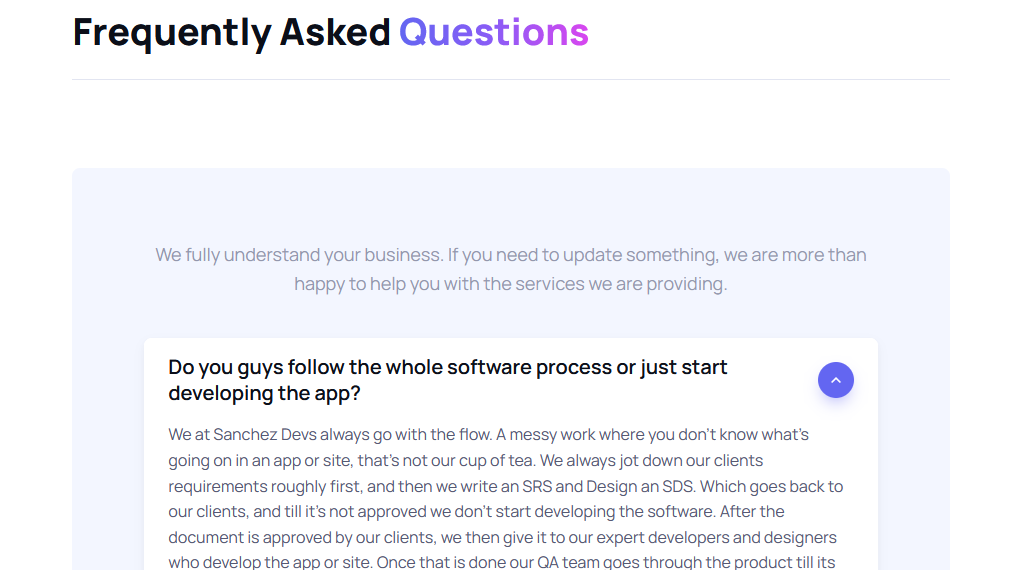1022x570 pixels.
Task: Click the horizontal divider below the heading
Action: pyautogui.click(x=510, y=80)
